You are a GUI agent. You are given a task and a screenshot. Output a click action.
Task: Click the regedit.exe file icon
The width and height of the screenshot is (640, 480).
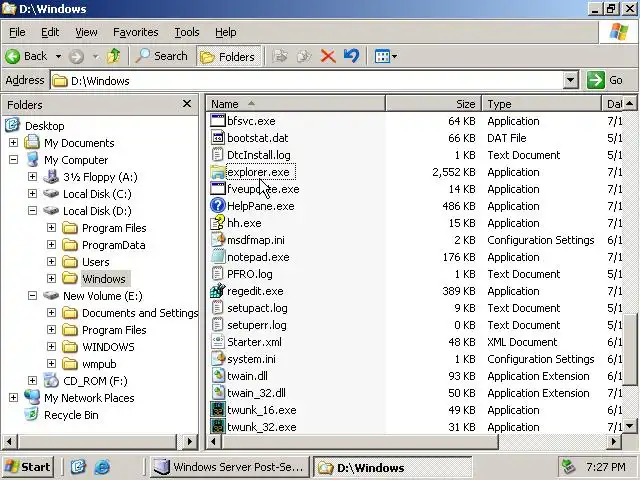218,291
